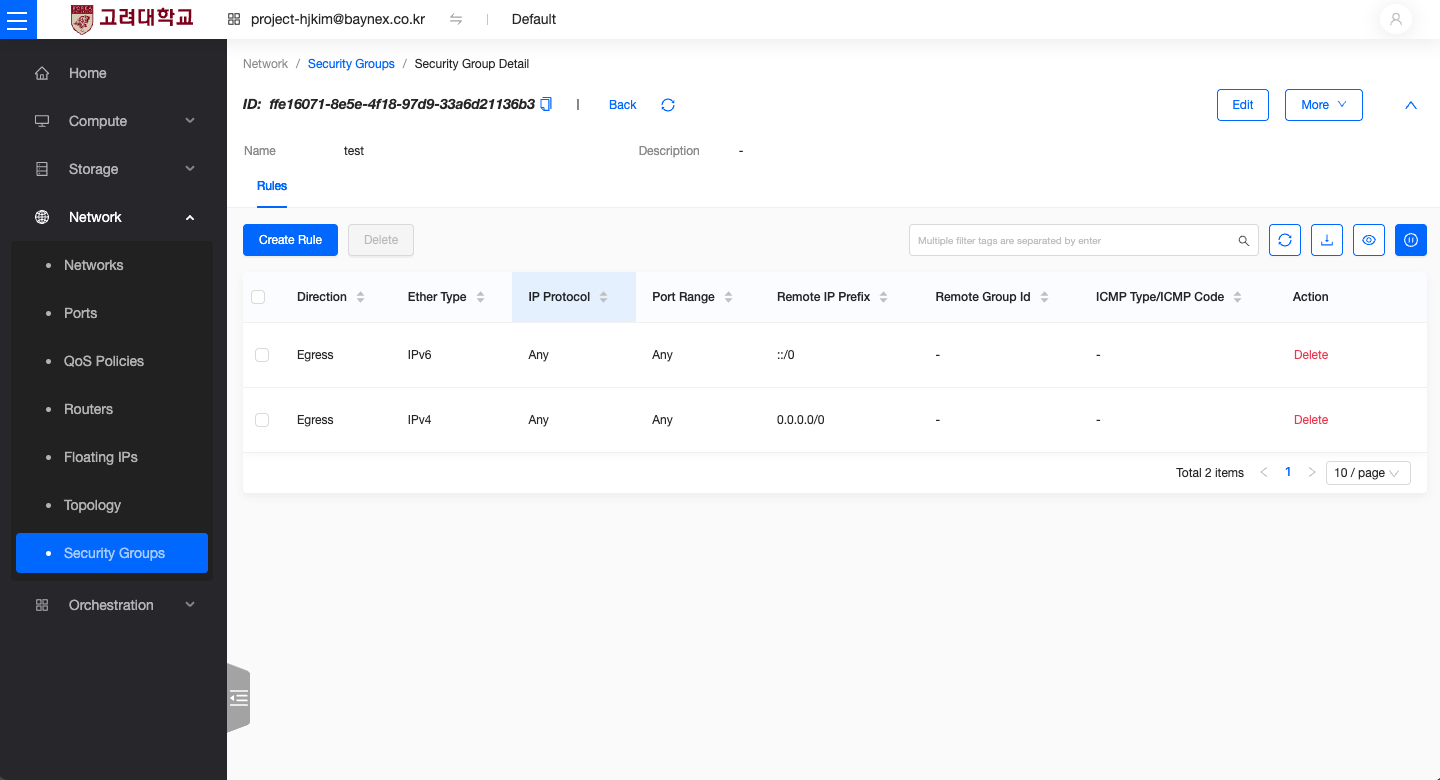Click the Edit button
This screenshot has height=780, width=1440.
pos(1243,105)
